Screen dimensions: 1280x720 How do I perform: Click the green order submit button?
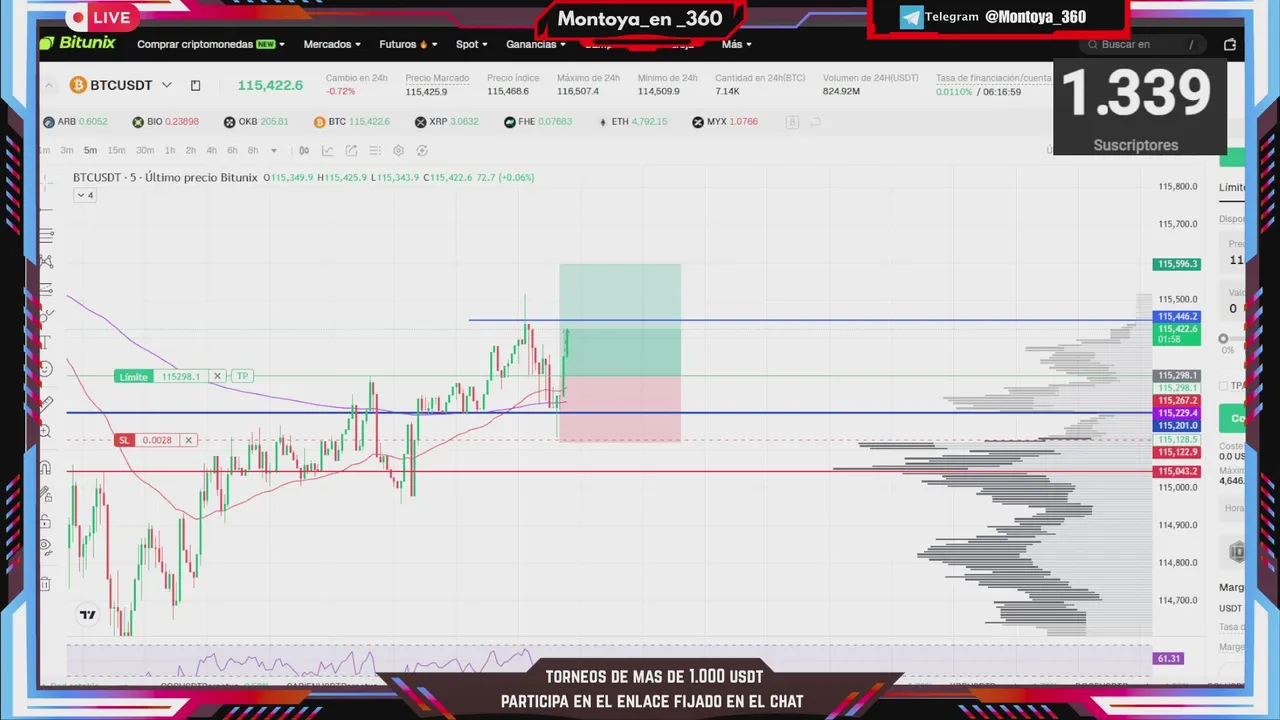[x=1232, y=418]
